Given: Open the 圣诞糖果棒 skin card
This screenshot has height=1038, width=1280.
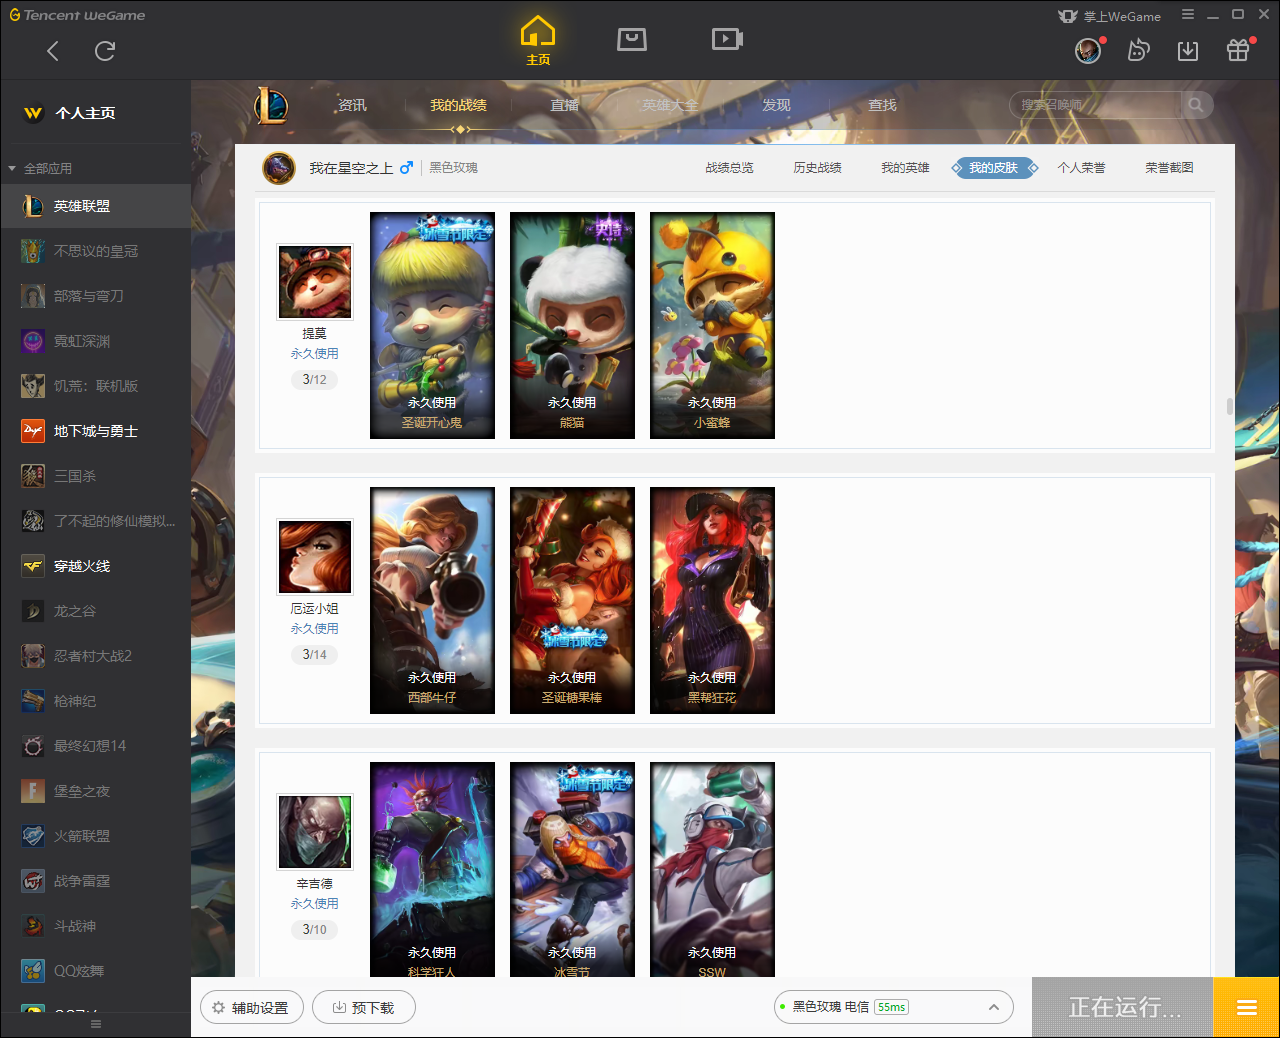Looking at the screenshot, I should (572, 600).
